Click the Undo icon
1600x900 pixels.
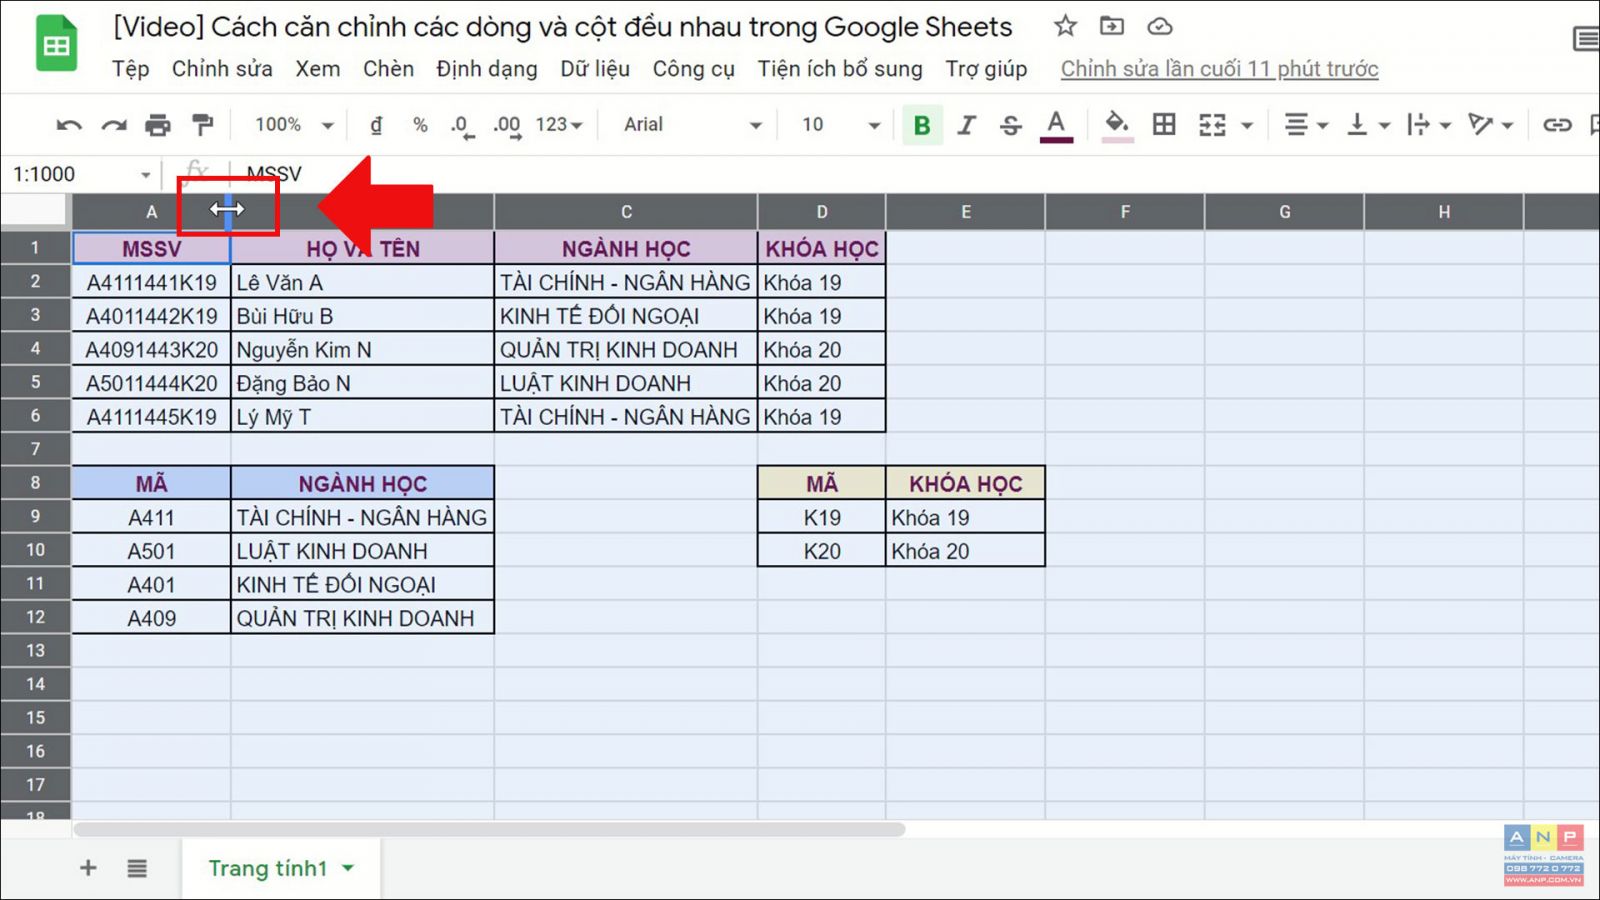pyautogui.click(x=69, y=125)
